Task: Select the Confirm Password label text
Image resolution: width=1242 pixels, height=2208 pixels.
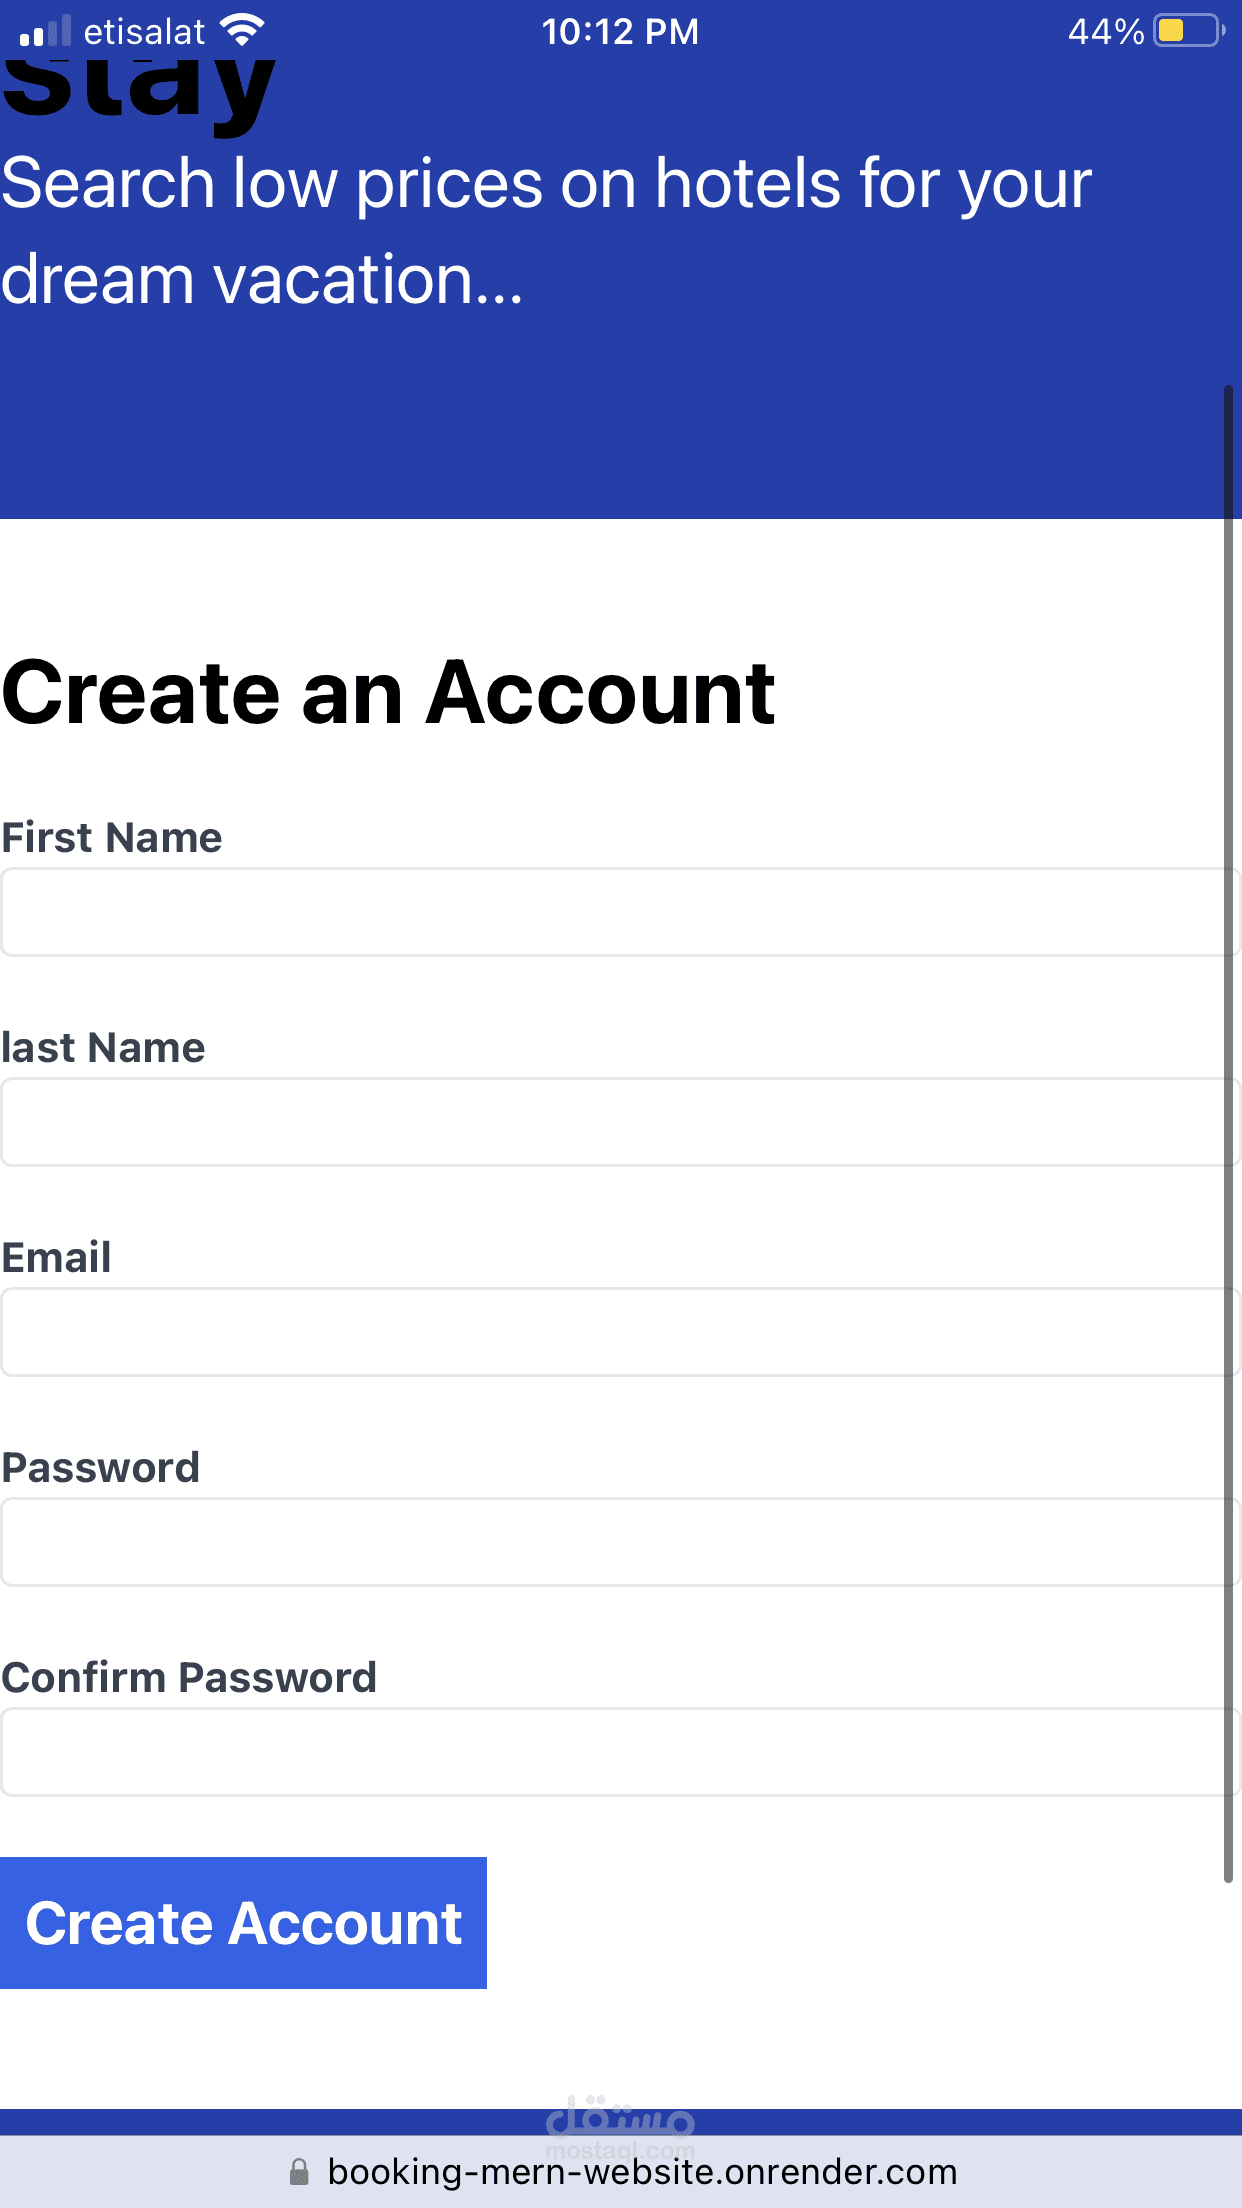Action: point(190,1676)
